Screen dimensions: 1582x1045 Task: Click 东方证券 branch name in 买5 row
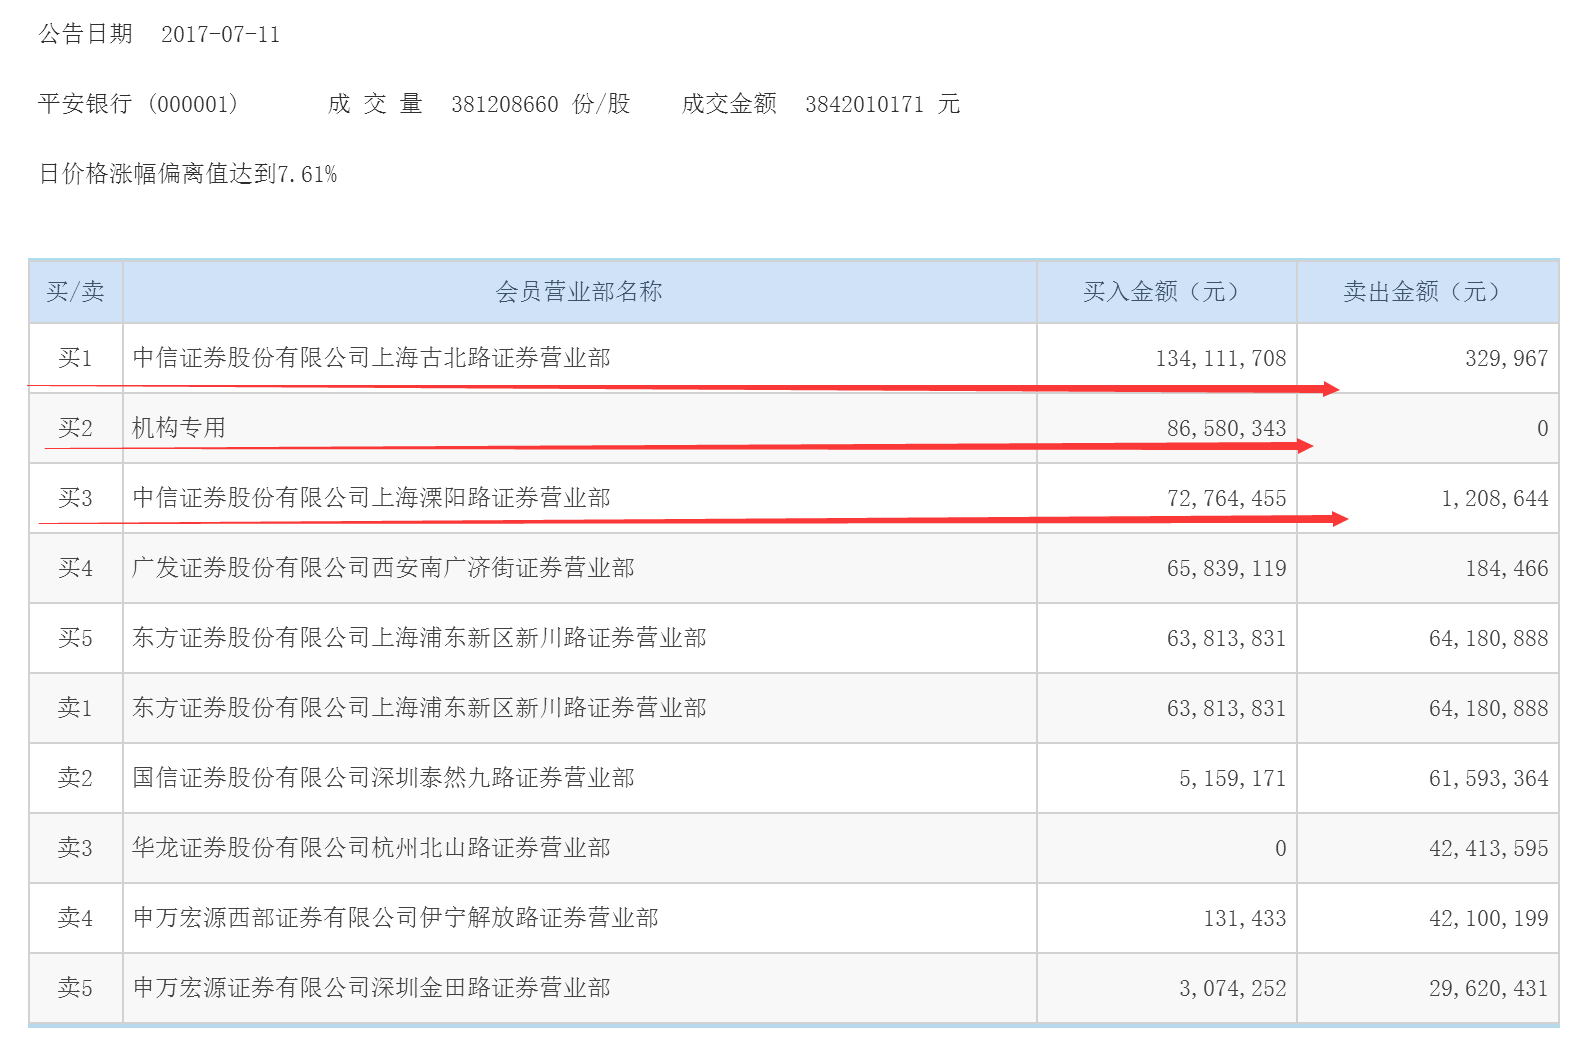pyautogui.click(x=419, y=638)
